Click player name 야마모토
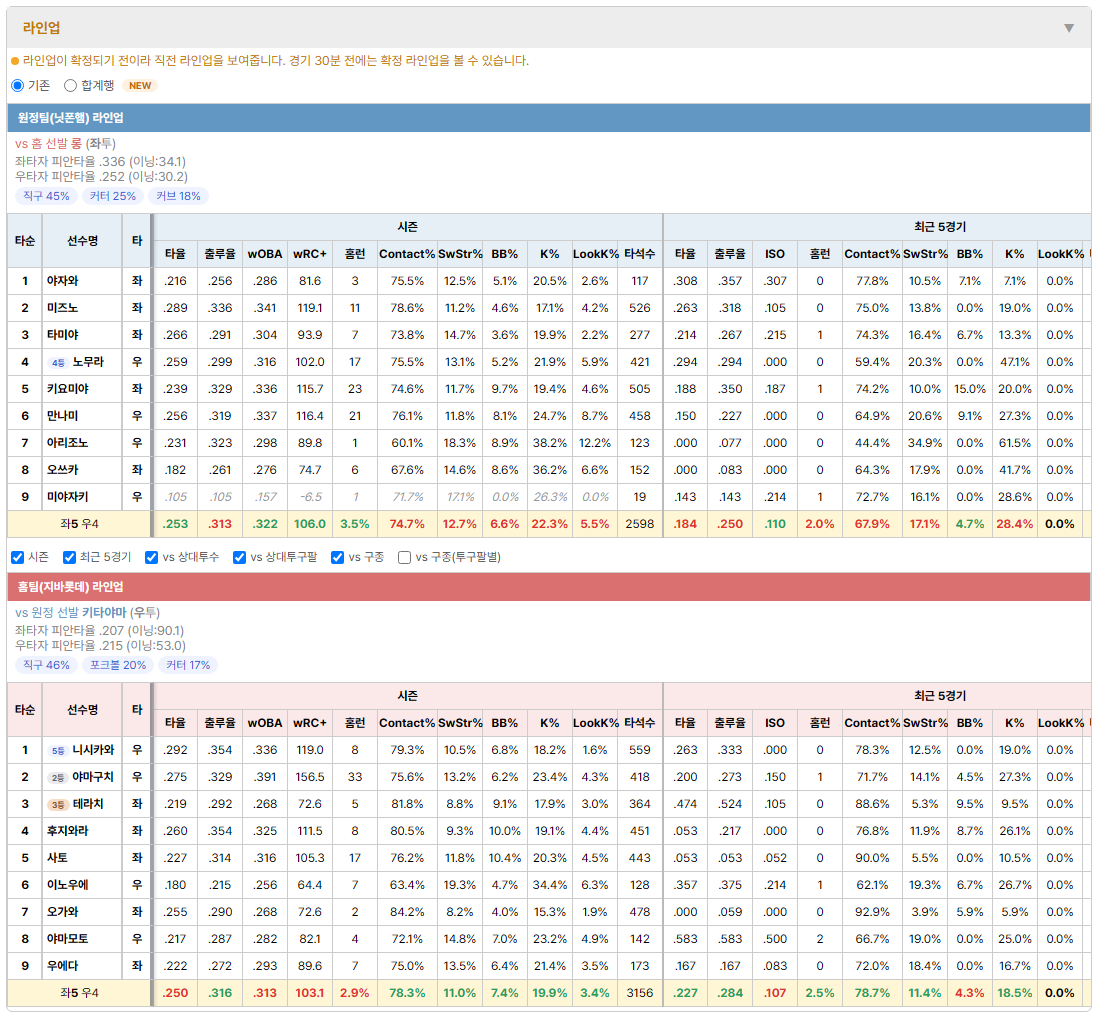 68,939
